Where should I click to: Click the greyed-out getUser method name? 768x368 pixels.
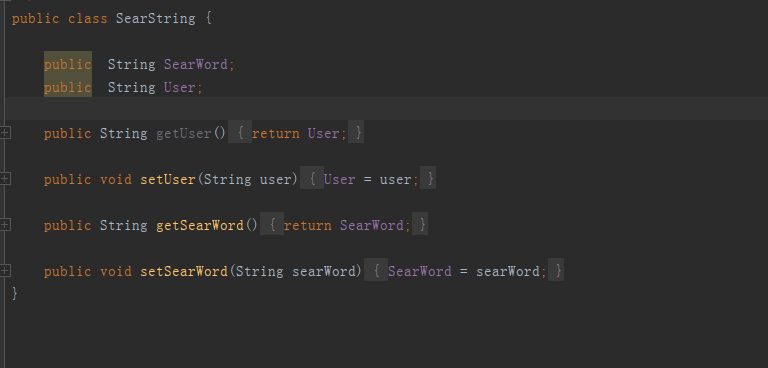point(184,133)
